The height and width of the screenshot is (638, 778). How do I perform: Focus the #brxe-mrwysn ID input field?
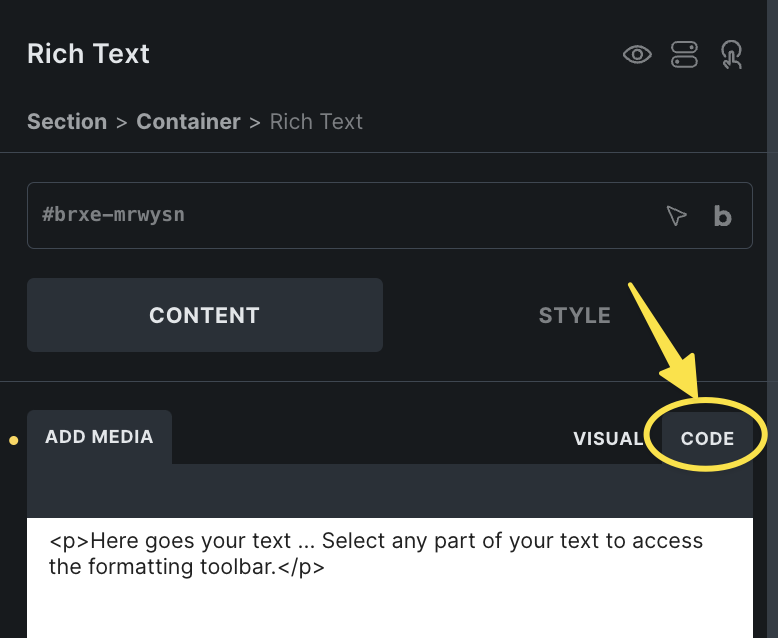tap(340, 215)
